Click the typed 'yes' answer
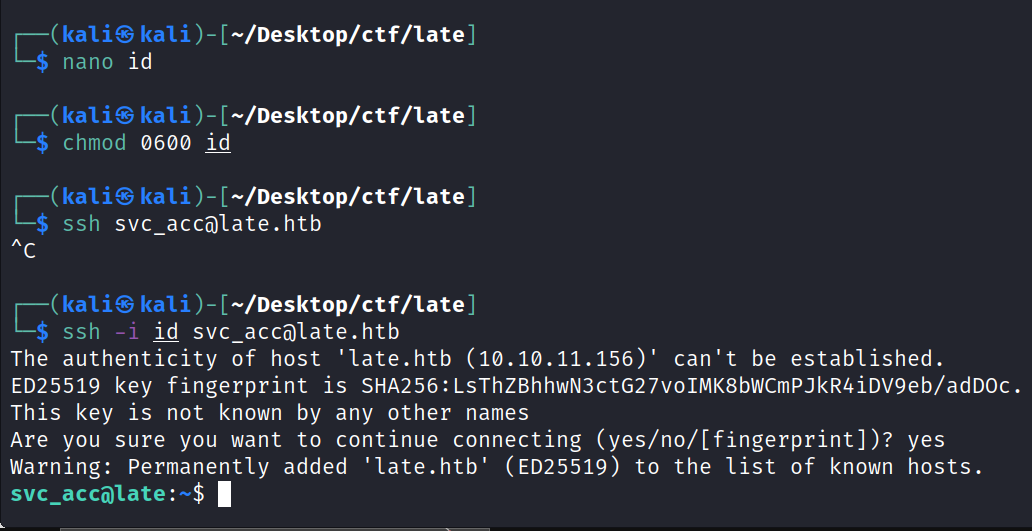This screenshot has width=1032, height=531. 926,439
